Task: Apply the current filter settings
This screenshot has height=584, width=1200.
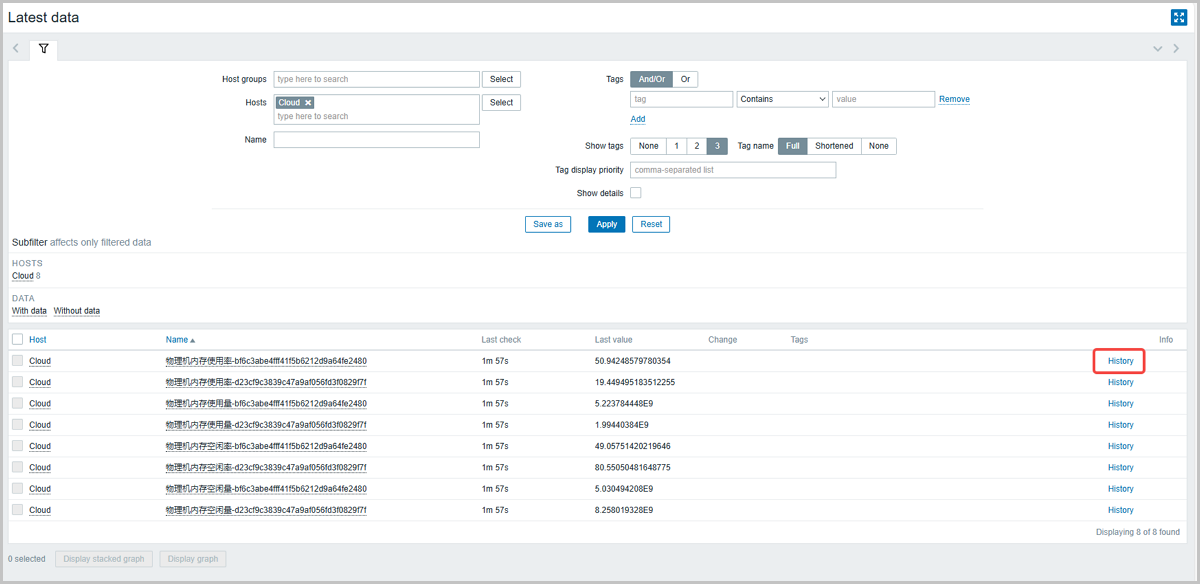Action: (x=606, y=224)
